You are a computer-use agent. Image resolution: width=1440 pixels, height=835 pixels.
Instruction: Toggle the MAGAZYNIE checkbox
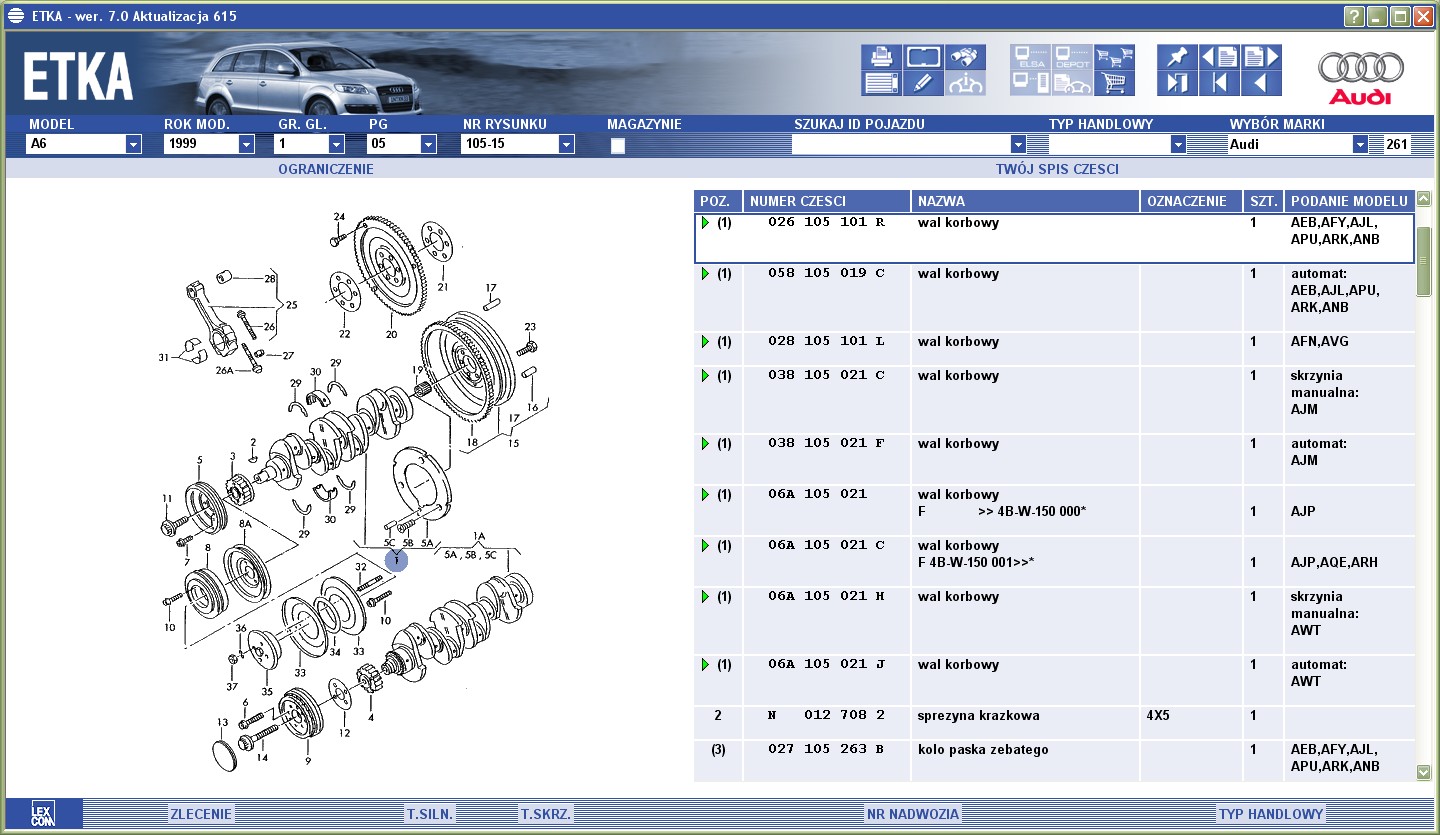[x=618, y=145]
